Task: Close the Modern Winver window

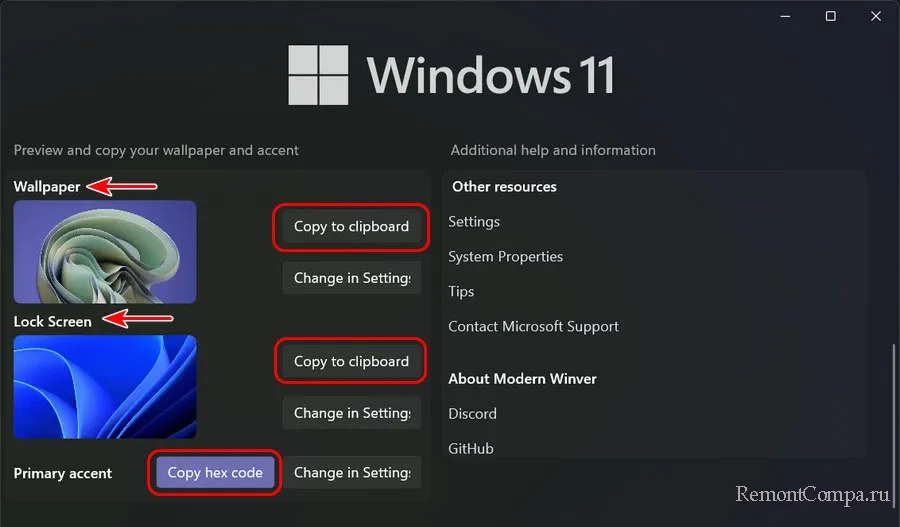Action: (x=876, y=16)
